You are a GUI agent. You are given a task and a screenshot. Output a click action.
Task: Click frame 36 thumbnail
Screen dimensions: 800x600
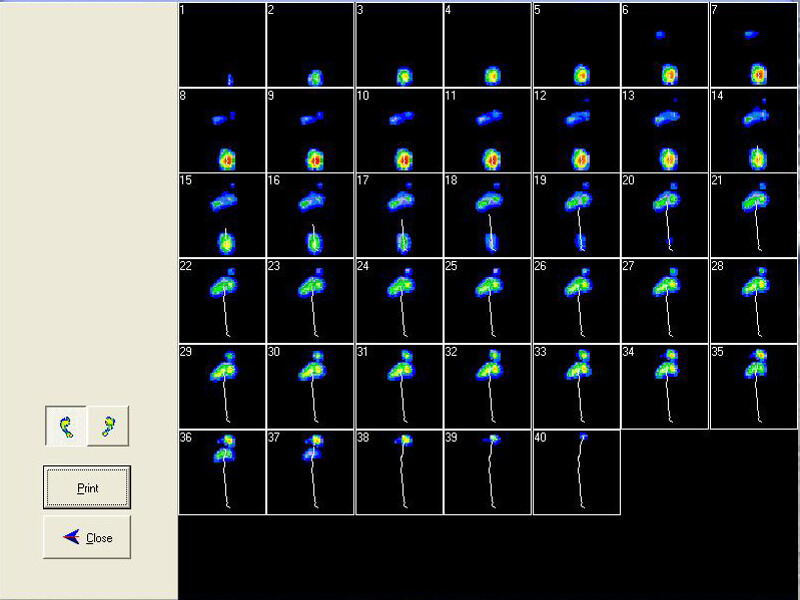pyautogui.click(x=222, y=472)
